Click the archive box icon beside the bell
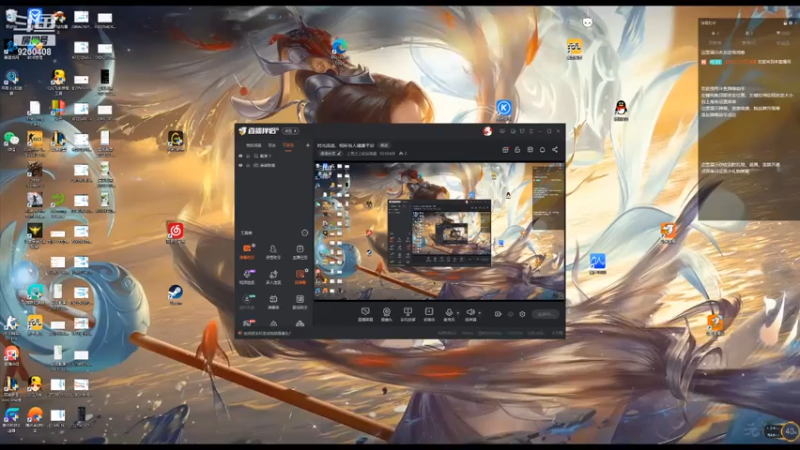Viewport: 800px width, 450px height. (x=530, y=149)
